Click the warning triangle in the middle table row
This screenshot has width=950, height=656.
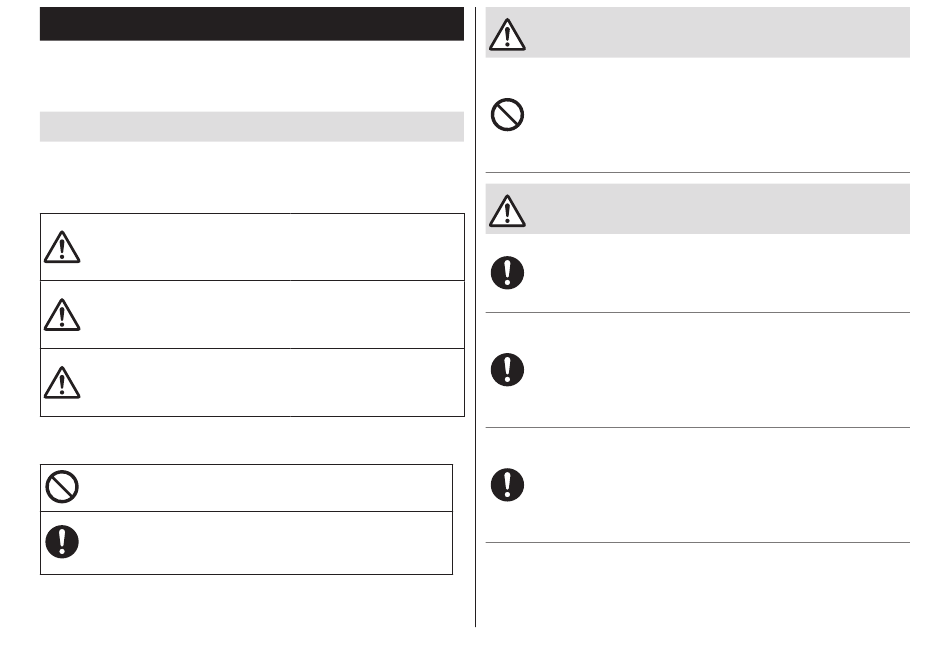tap(62, 314)
